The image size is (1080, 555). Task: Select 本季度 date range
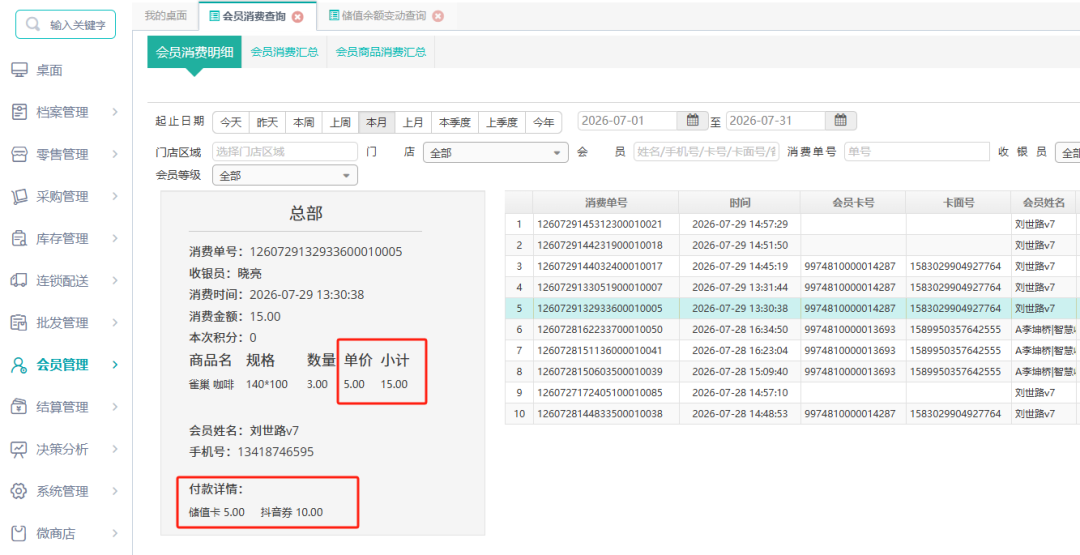coord(455,122)
